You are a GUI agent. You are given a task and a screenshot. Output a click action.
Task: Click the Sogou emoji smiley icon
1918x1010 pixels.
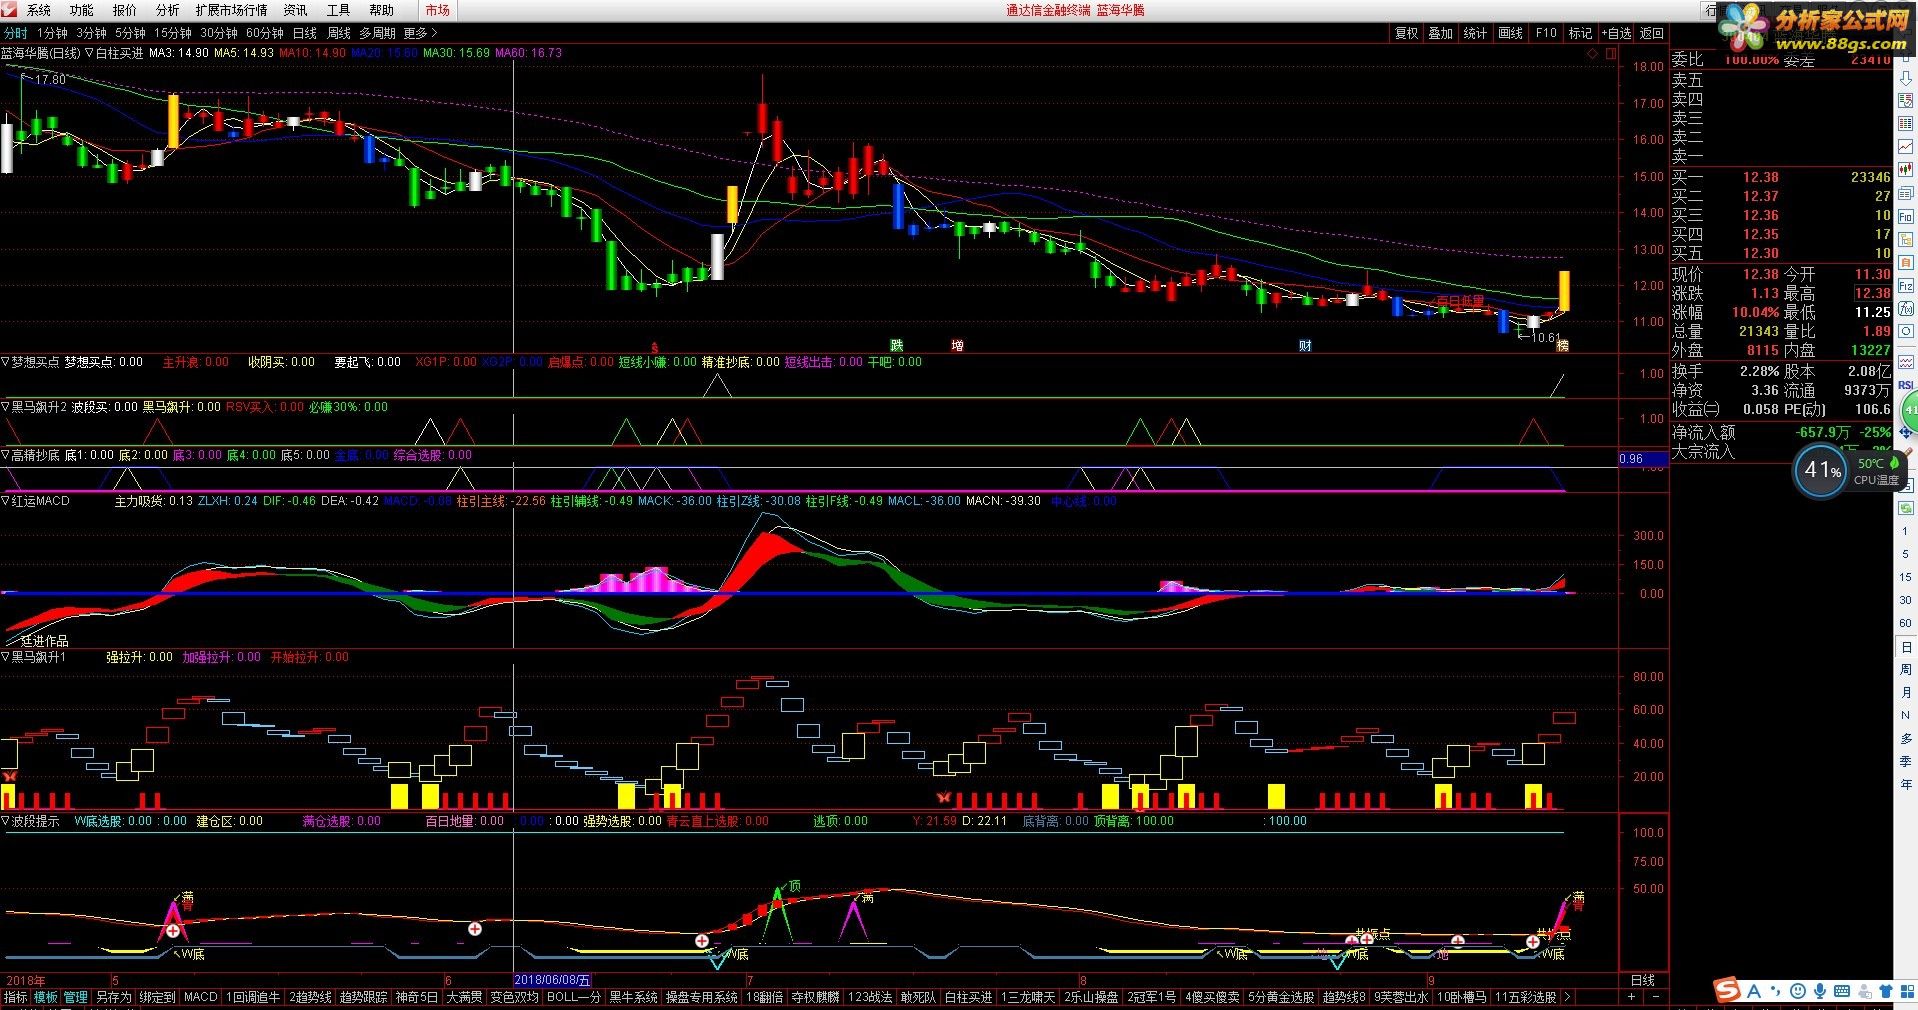point(1797,991)
